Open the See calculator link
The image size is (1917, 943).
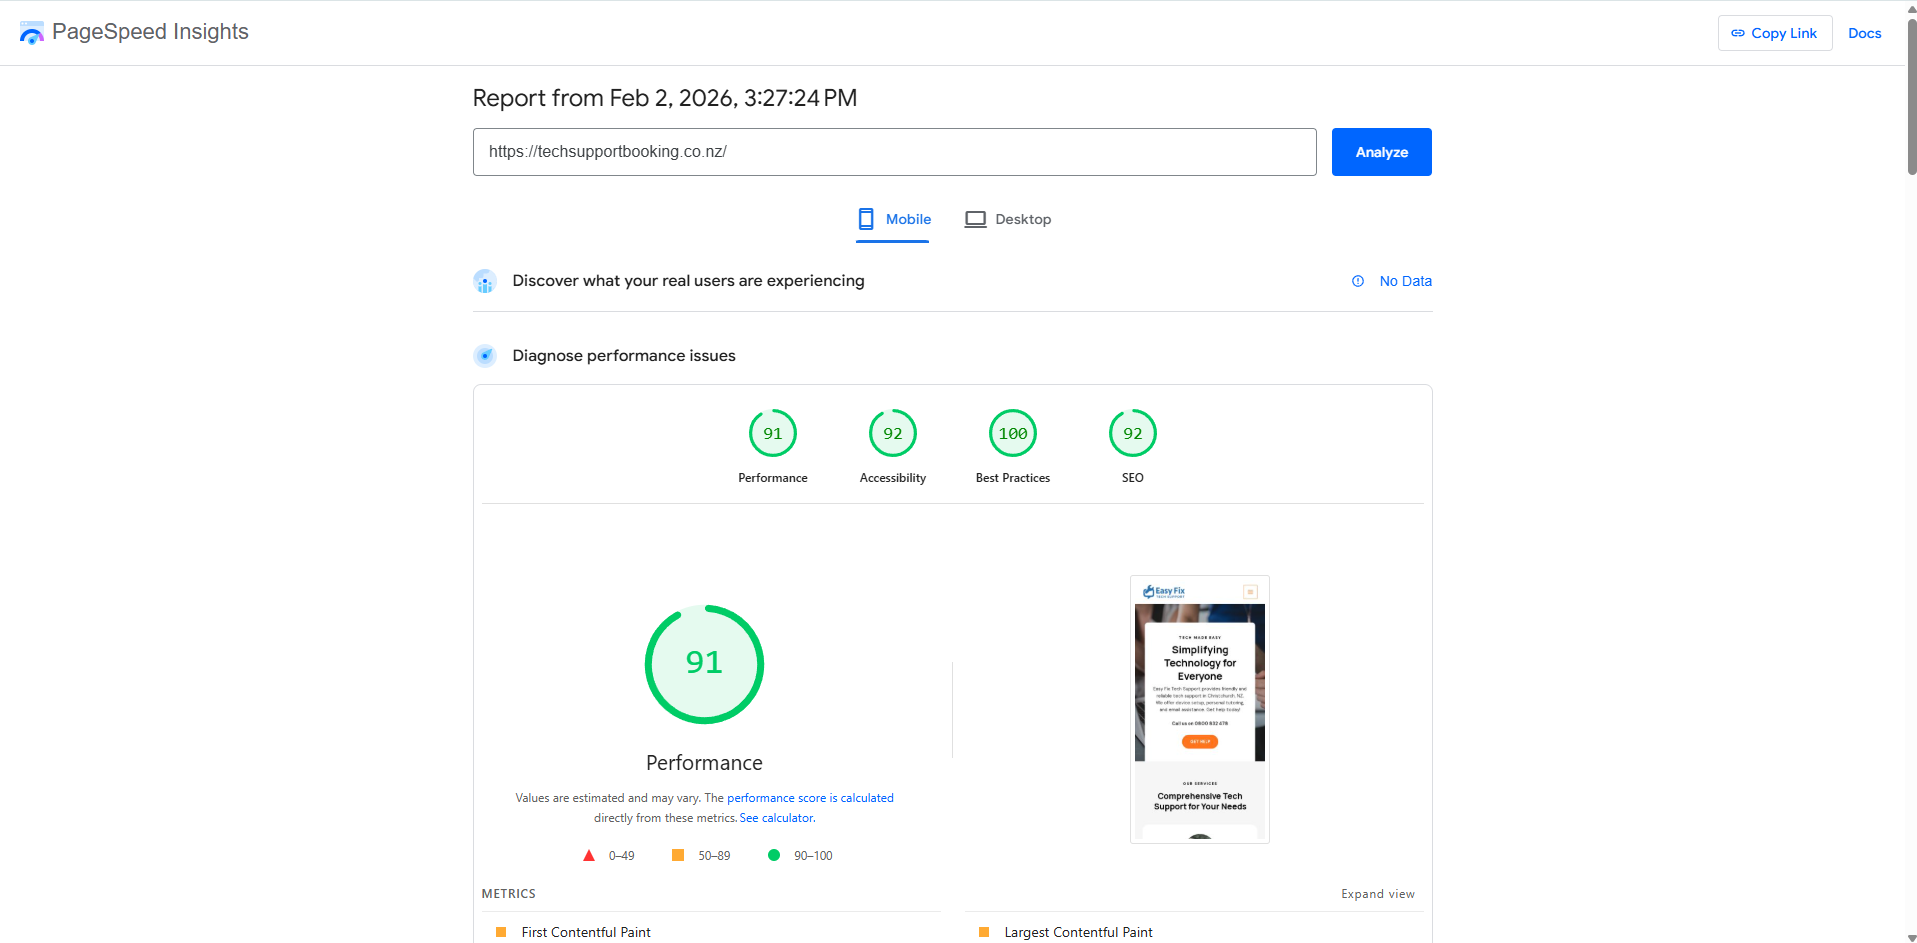(777, 818)
